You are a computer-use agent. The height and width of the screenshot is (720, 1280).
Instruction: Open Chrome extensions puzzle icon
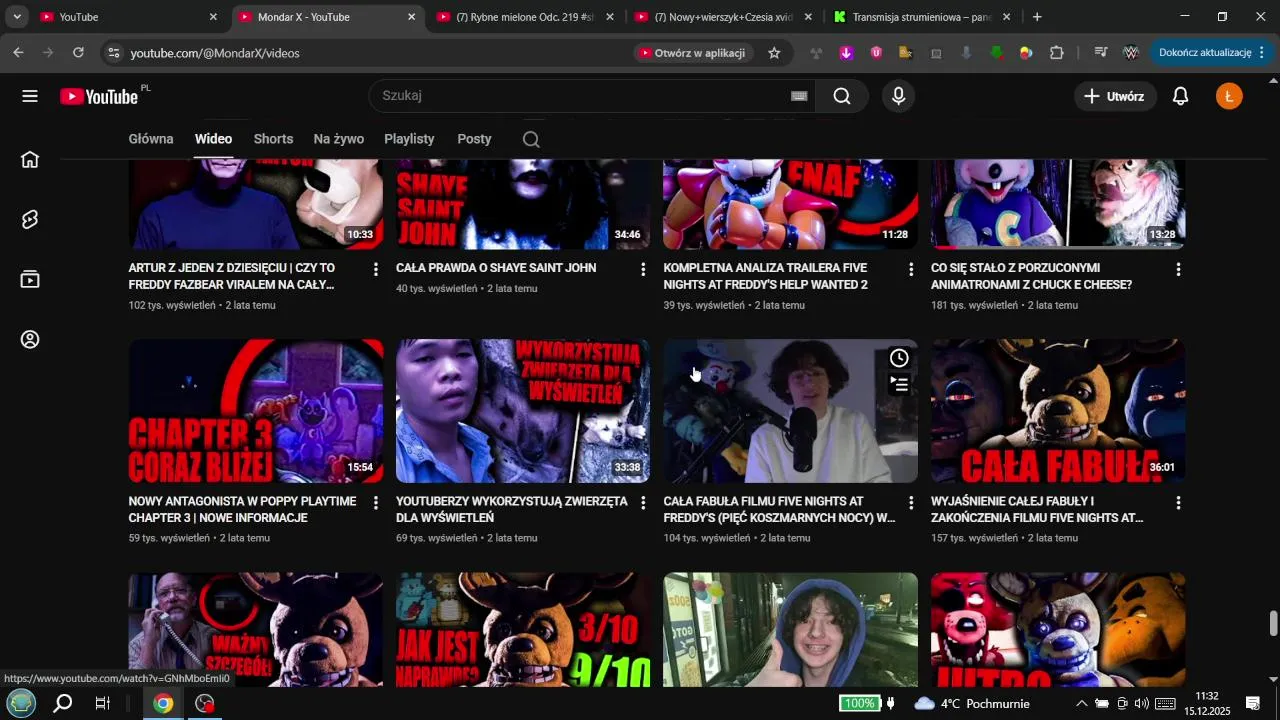[1057, 53]
